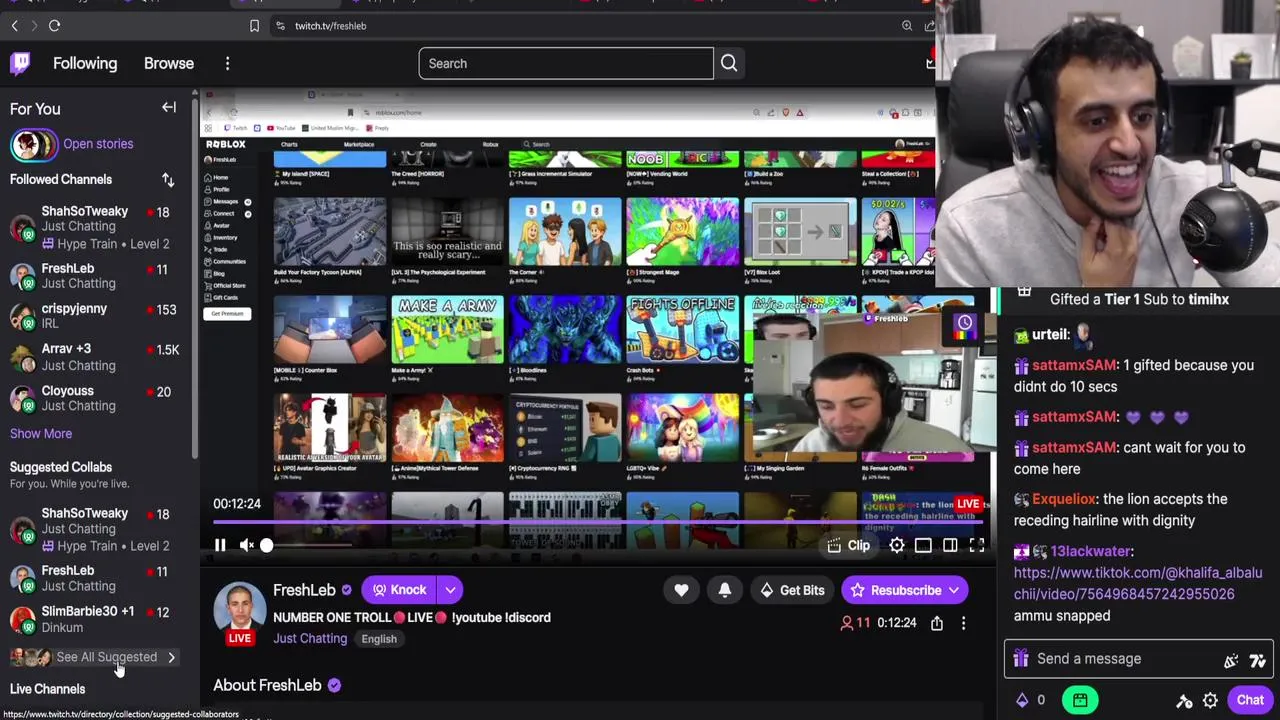Open stories link

(x=98, y=144)
